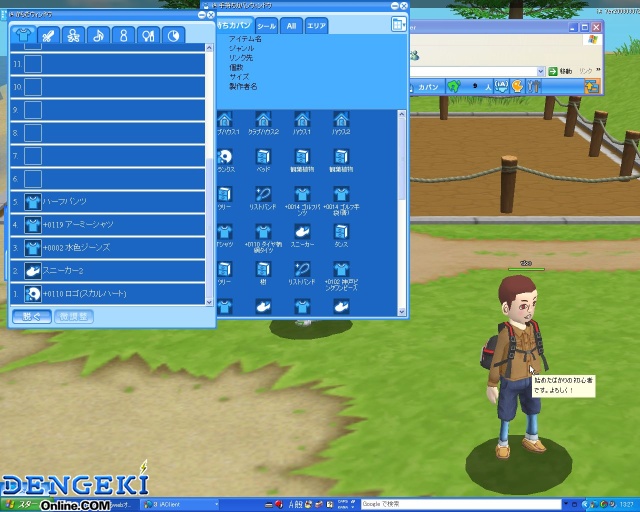This screenshot has width=640, height=512.
Task: Select the スニーカー shoe item in the inventory
Action: (302, 236)
